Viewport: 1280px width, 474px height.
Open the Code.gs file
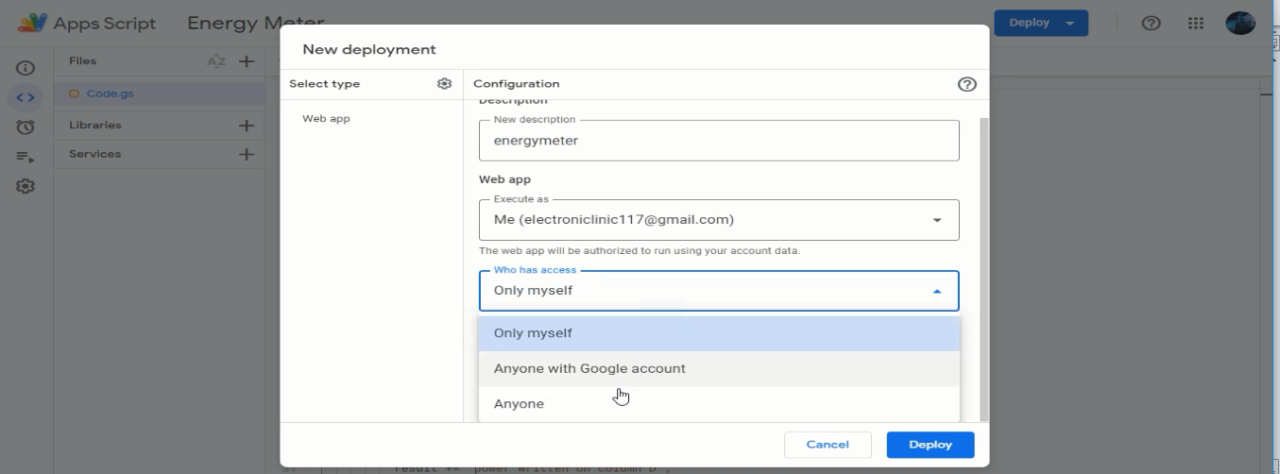click(110, 93)
